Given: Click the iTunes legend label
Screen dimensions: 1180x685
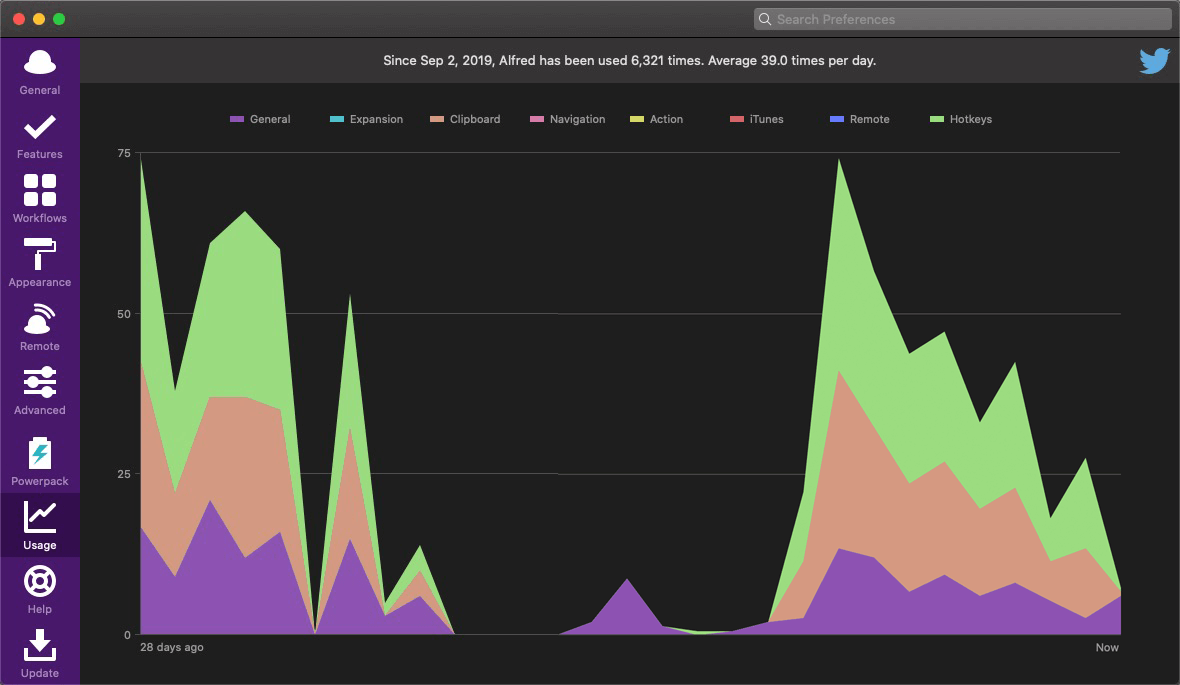Looking at the screenshot, I should (766, 119).
